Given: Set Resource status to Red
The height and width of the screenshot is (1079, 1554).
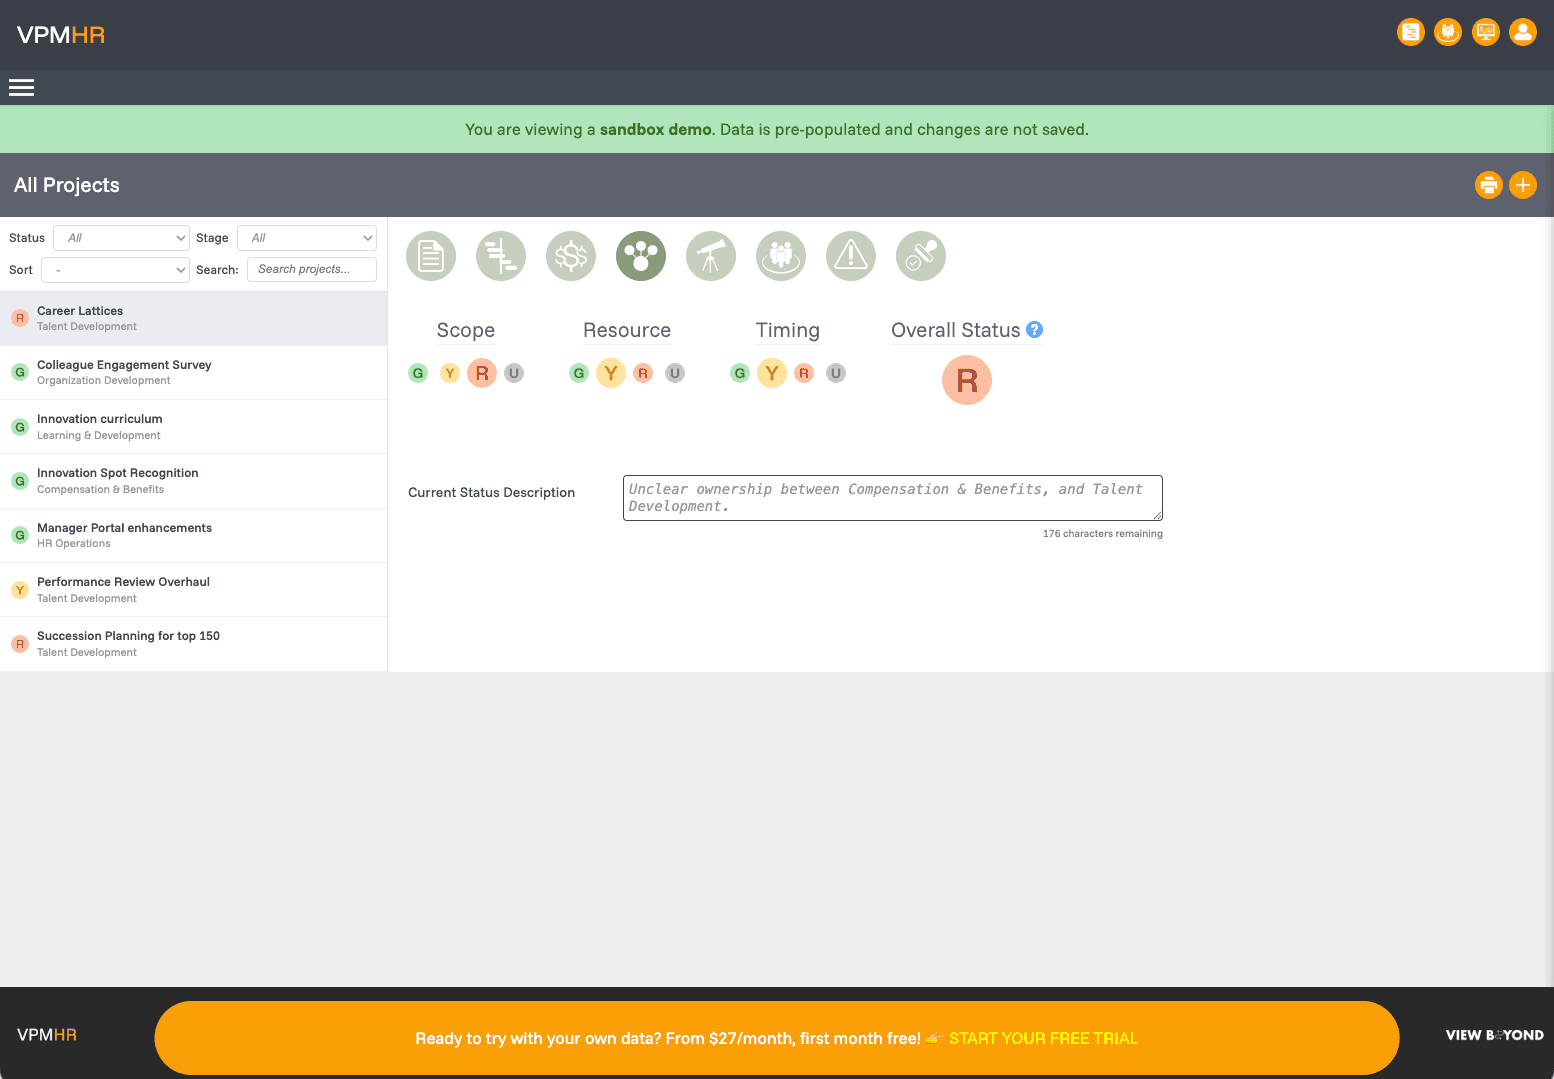Looking at the screenshot, I should [x=643, y=373].
